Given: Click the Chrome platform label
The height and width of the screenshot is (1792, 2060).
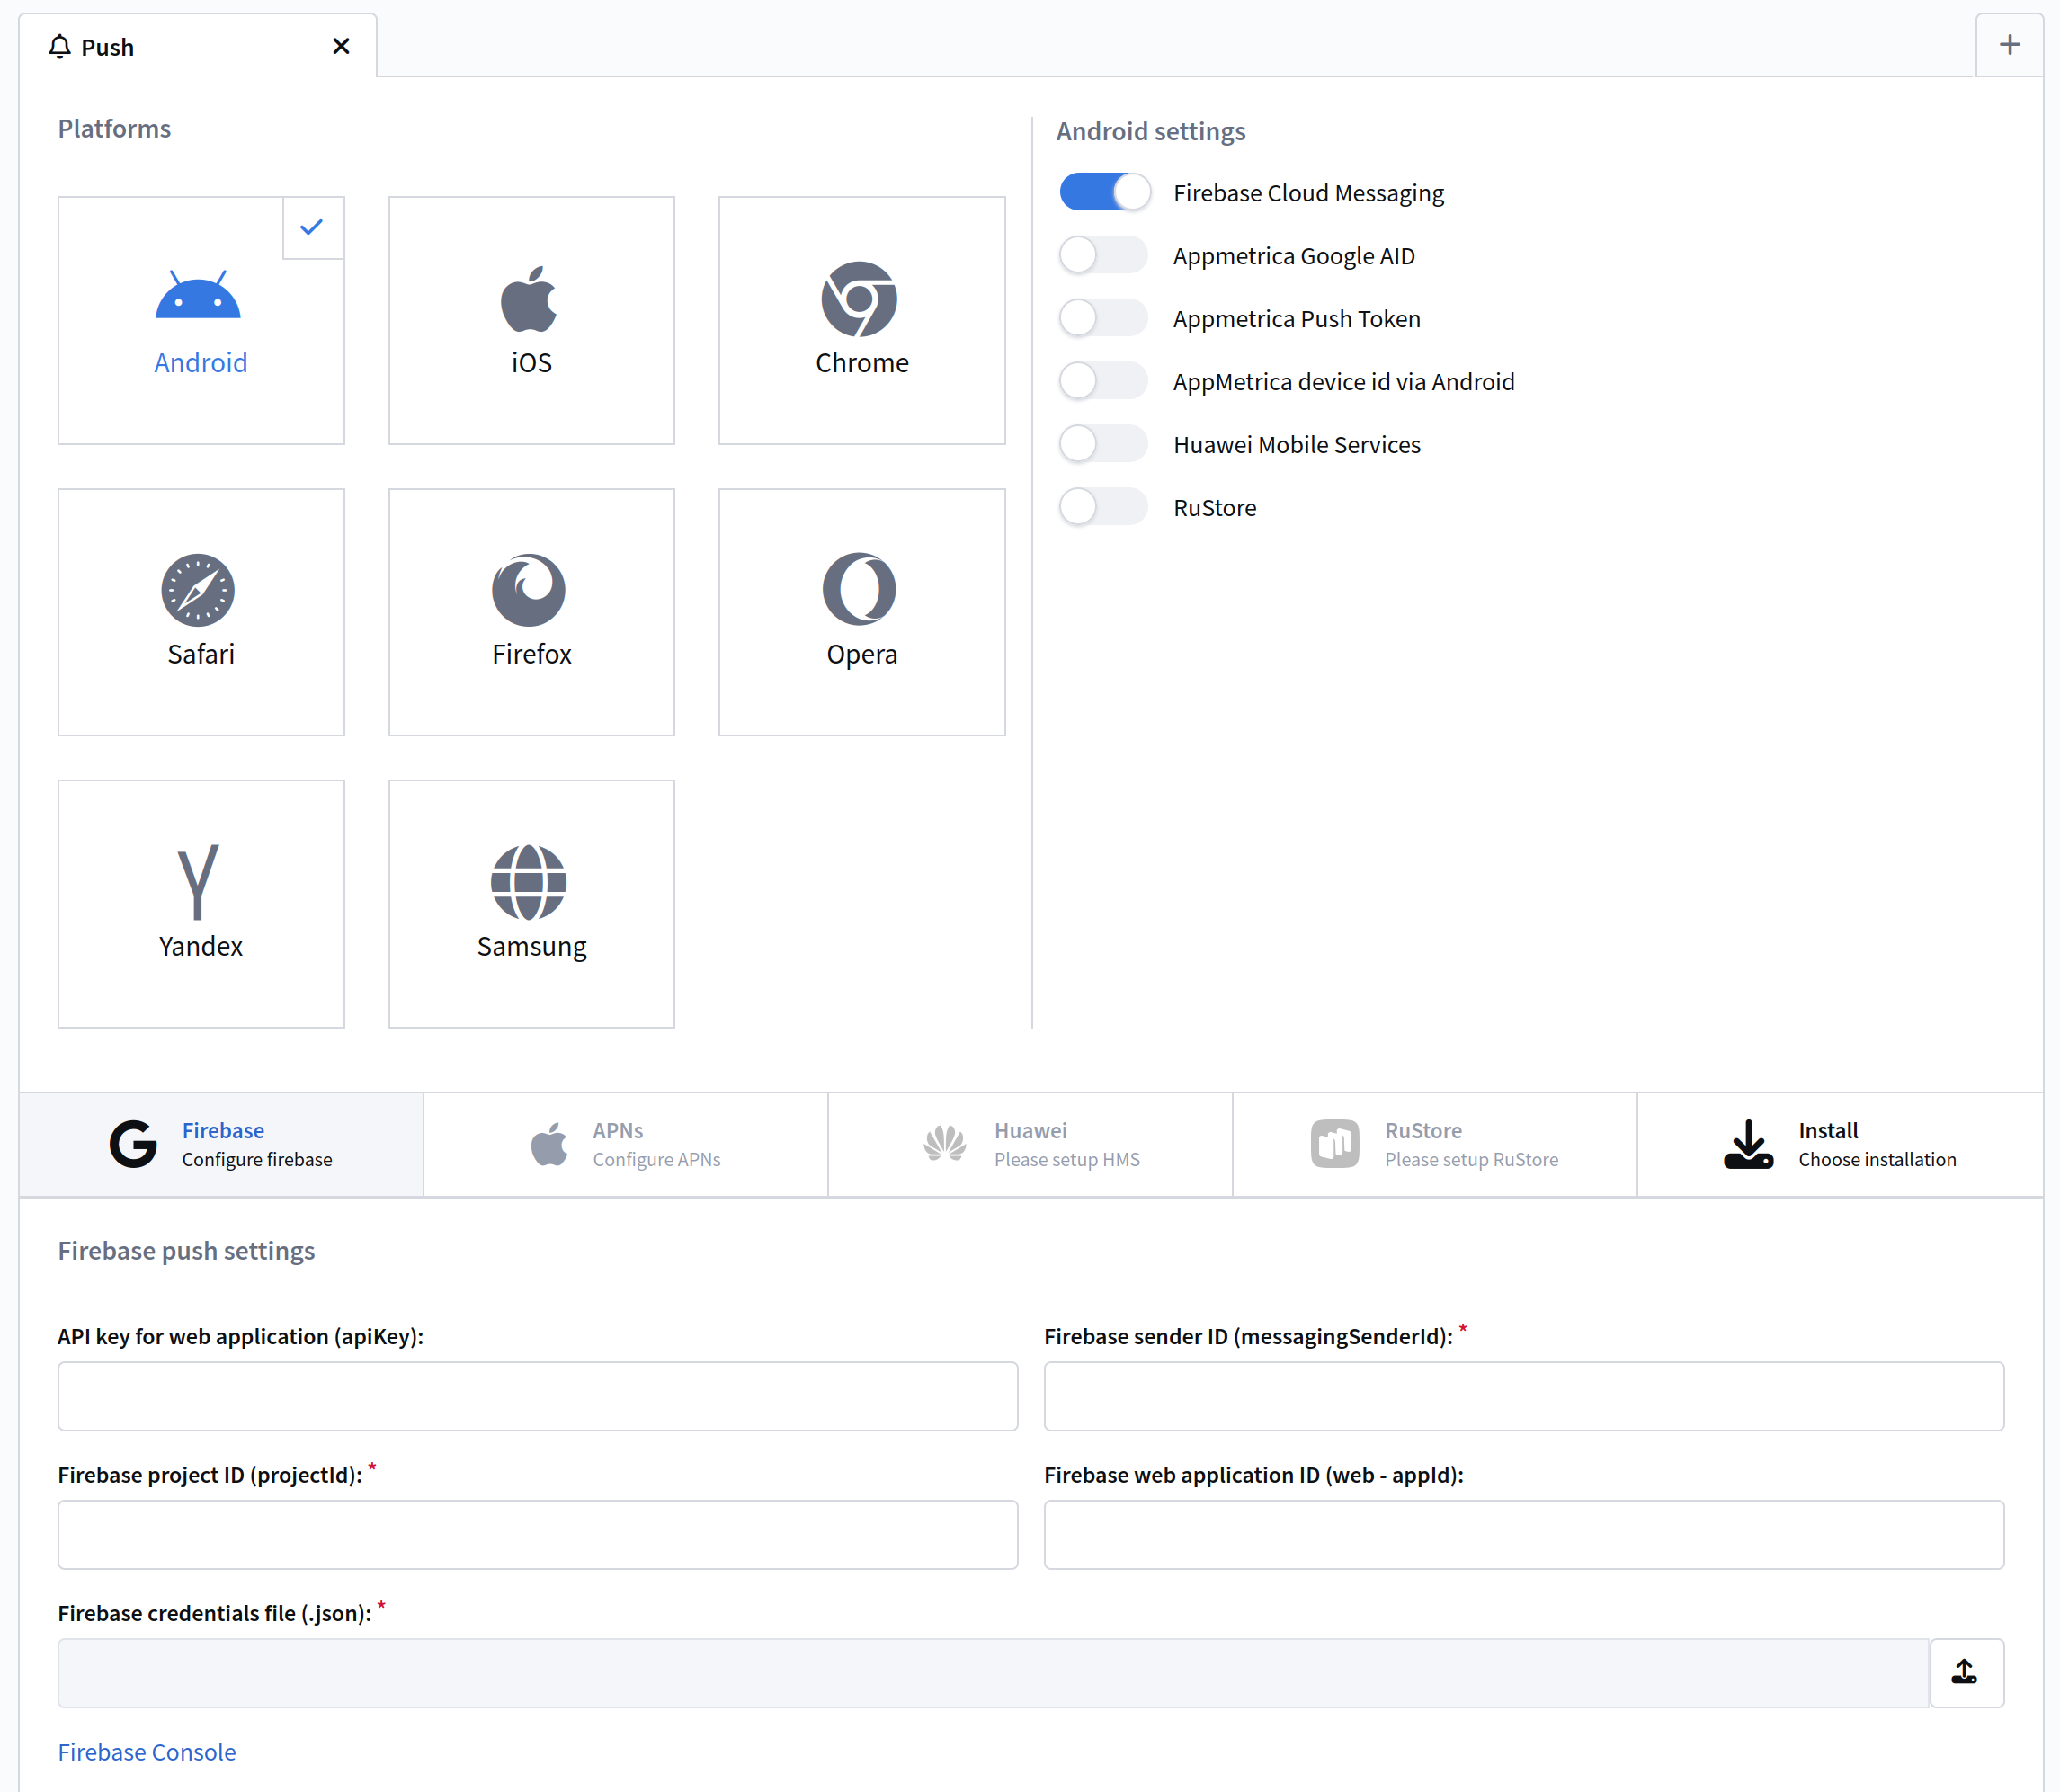Looking at the screenshot, I should (x=862, y=362).
